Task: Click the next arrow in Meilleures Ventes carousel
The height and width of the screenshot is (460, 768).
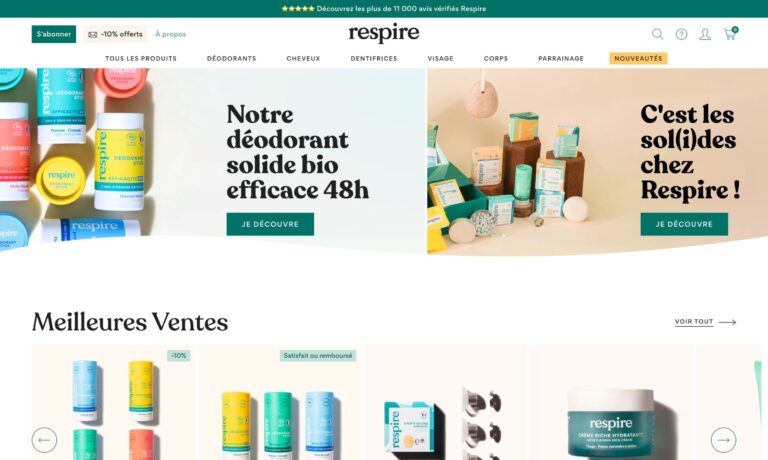Action: pos(723,440)
